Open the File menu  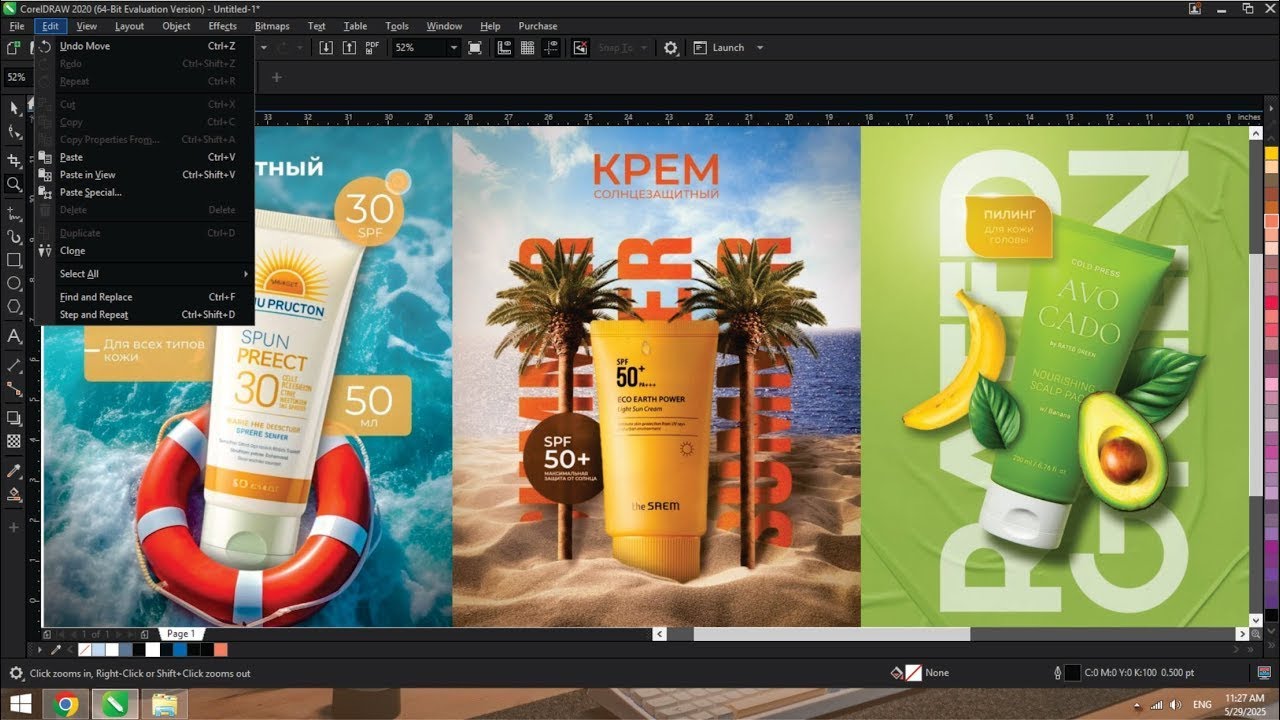(x=17, y=26)
